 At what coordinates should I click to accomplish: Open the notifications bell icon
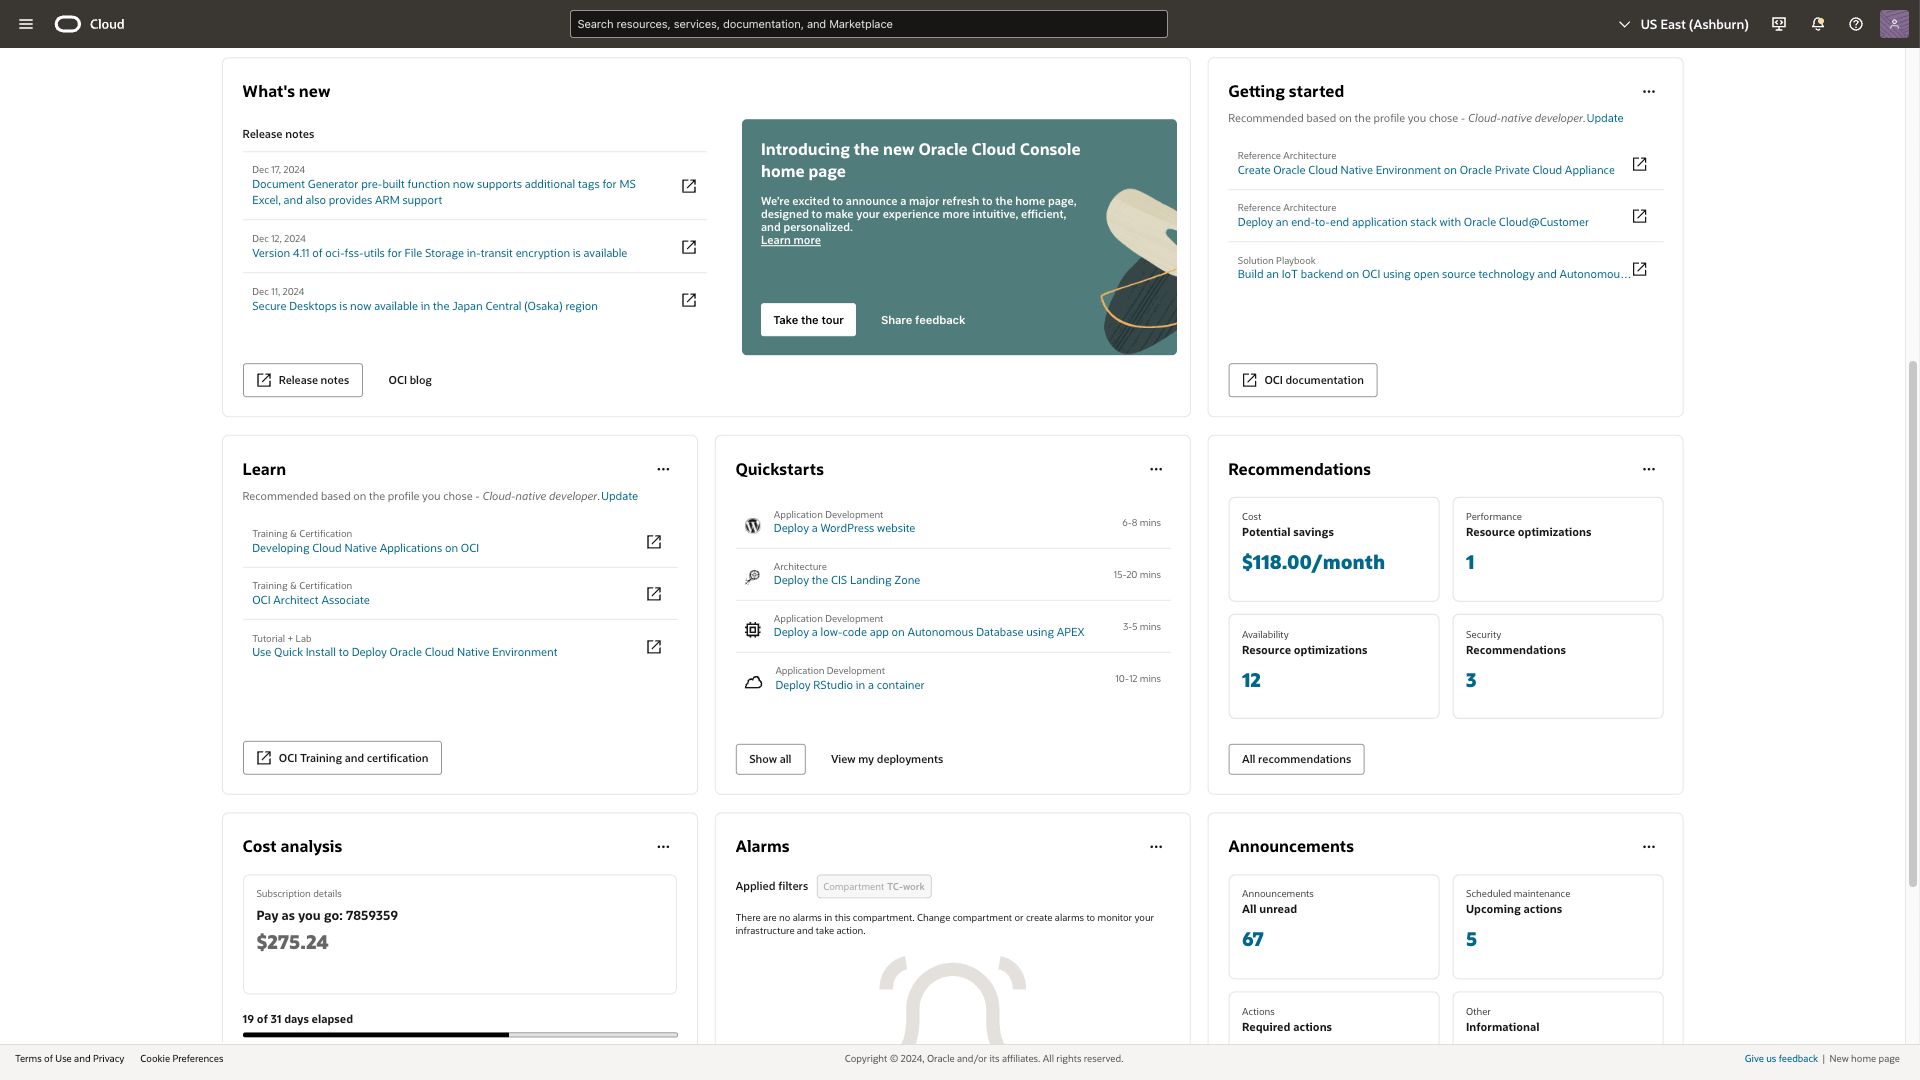[1818, 24]
